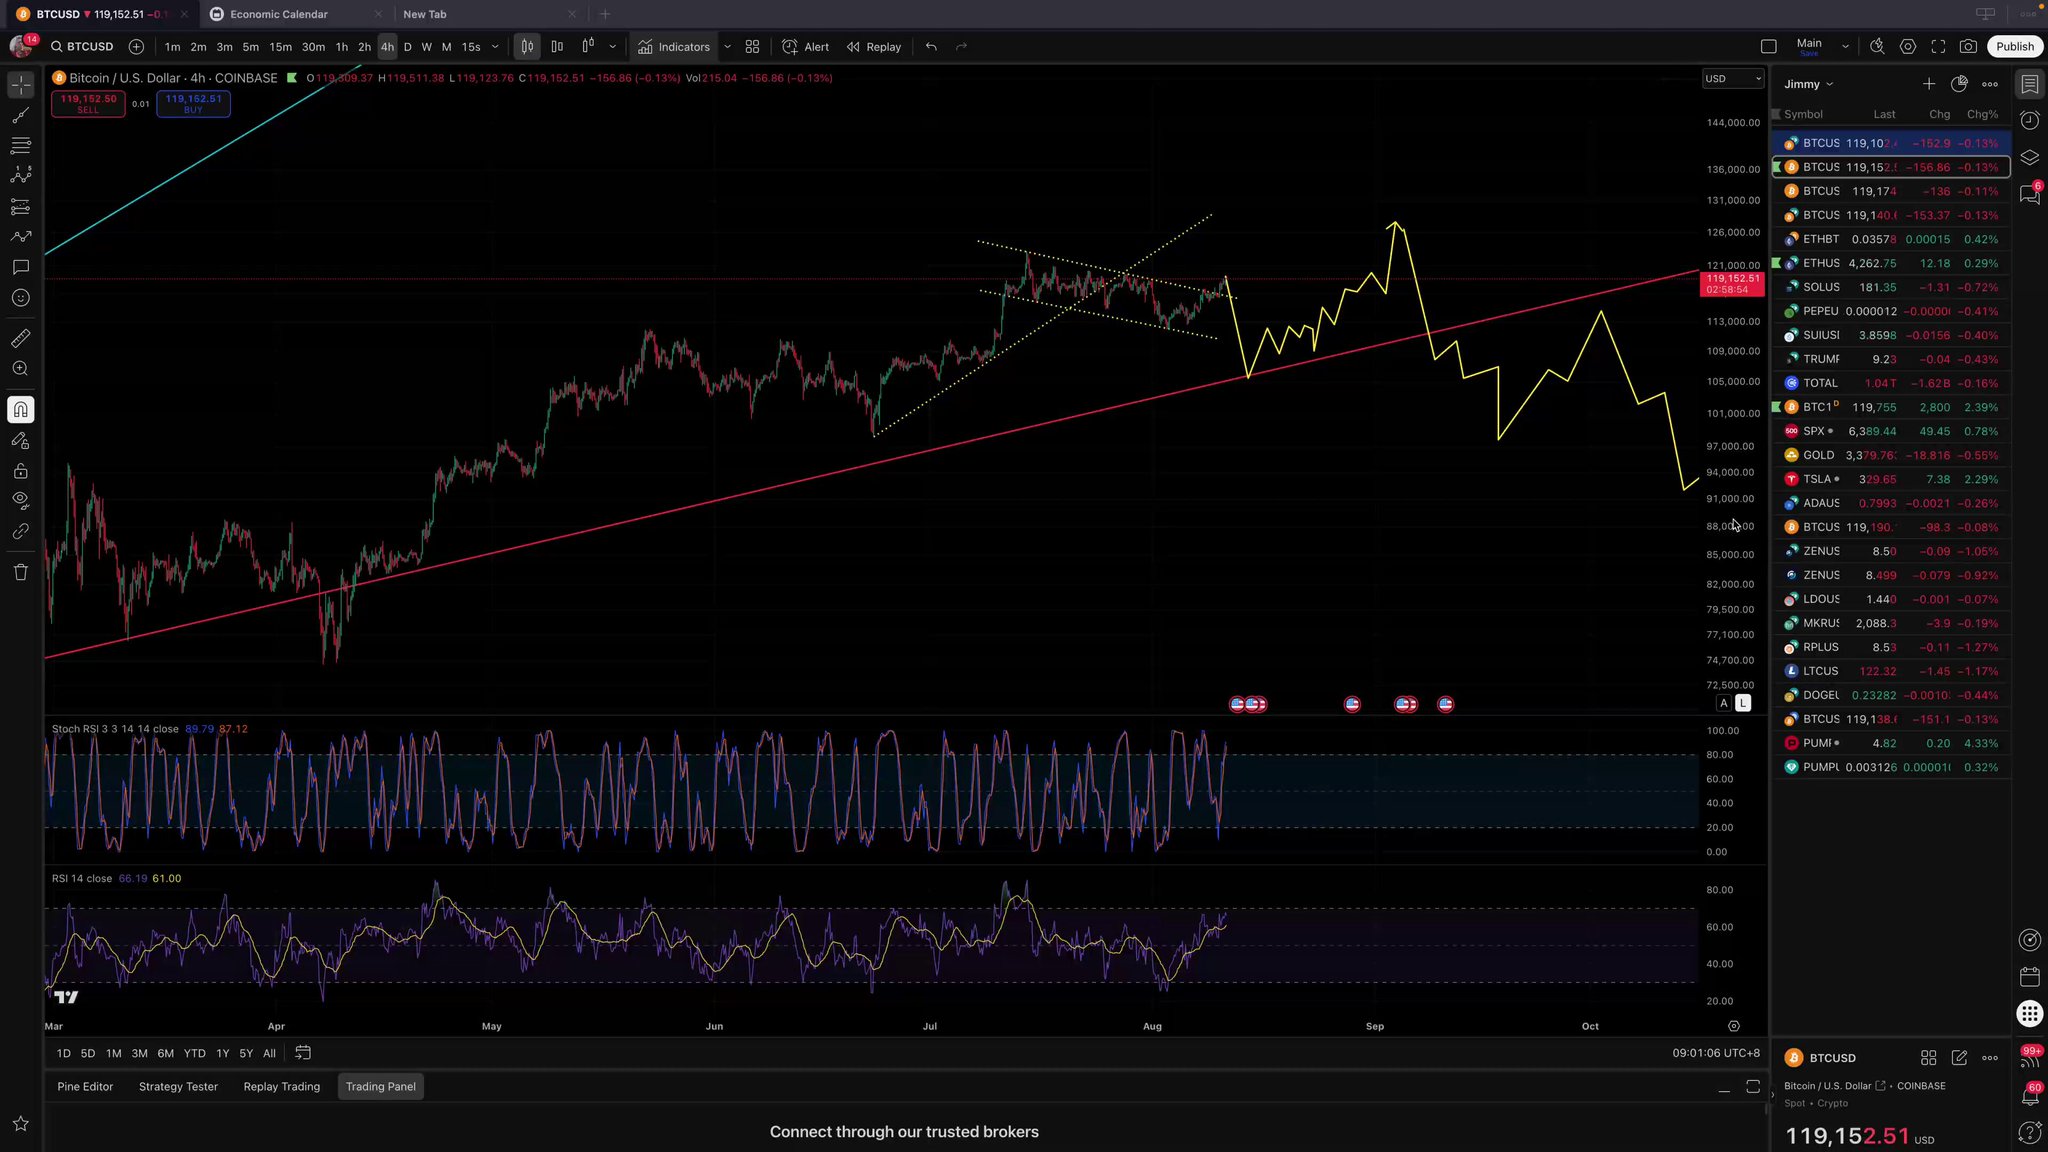Viewport: 2048px width, 1152px height.
Task: Expand the favorite indicators dropdown
Action: coord(727,47)
